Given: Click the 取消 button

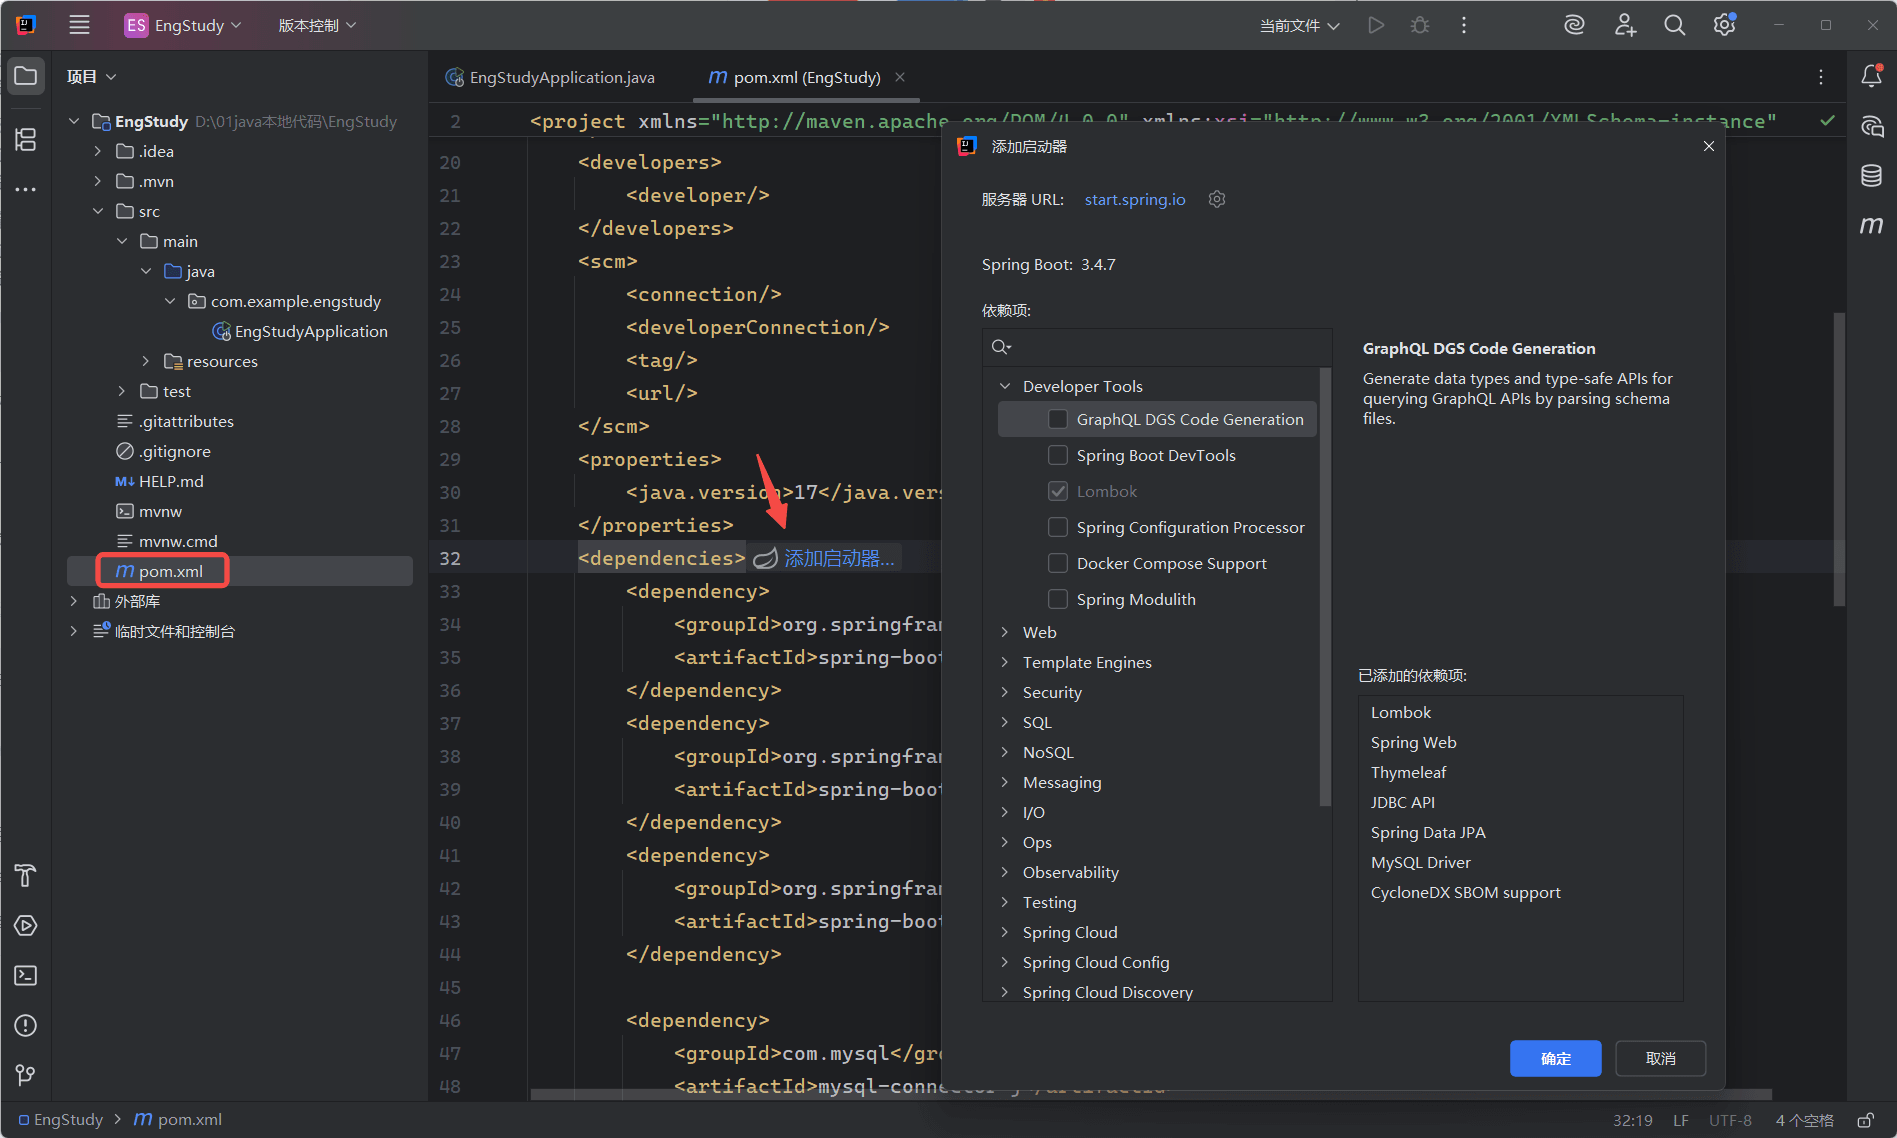Looking at the screenshot, I should pyautogui.click(x=1660, y=1058).
